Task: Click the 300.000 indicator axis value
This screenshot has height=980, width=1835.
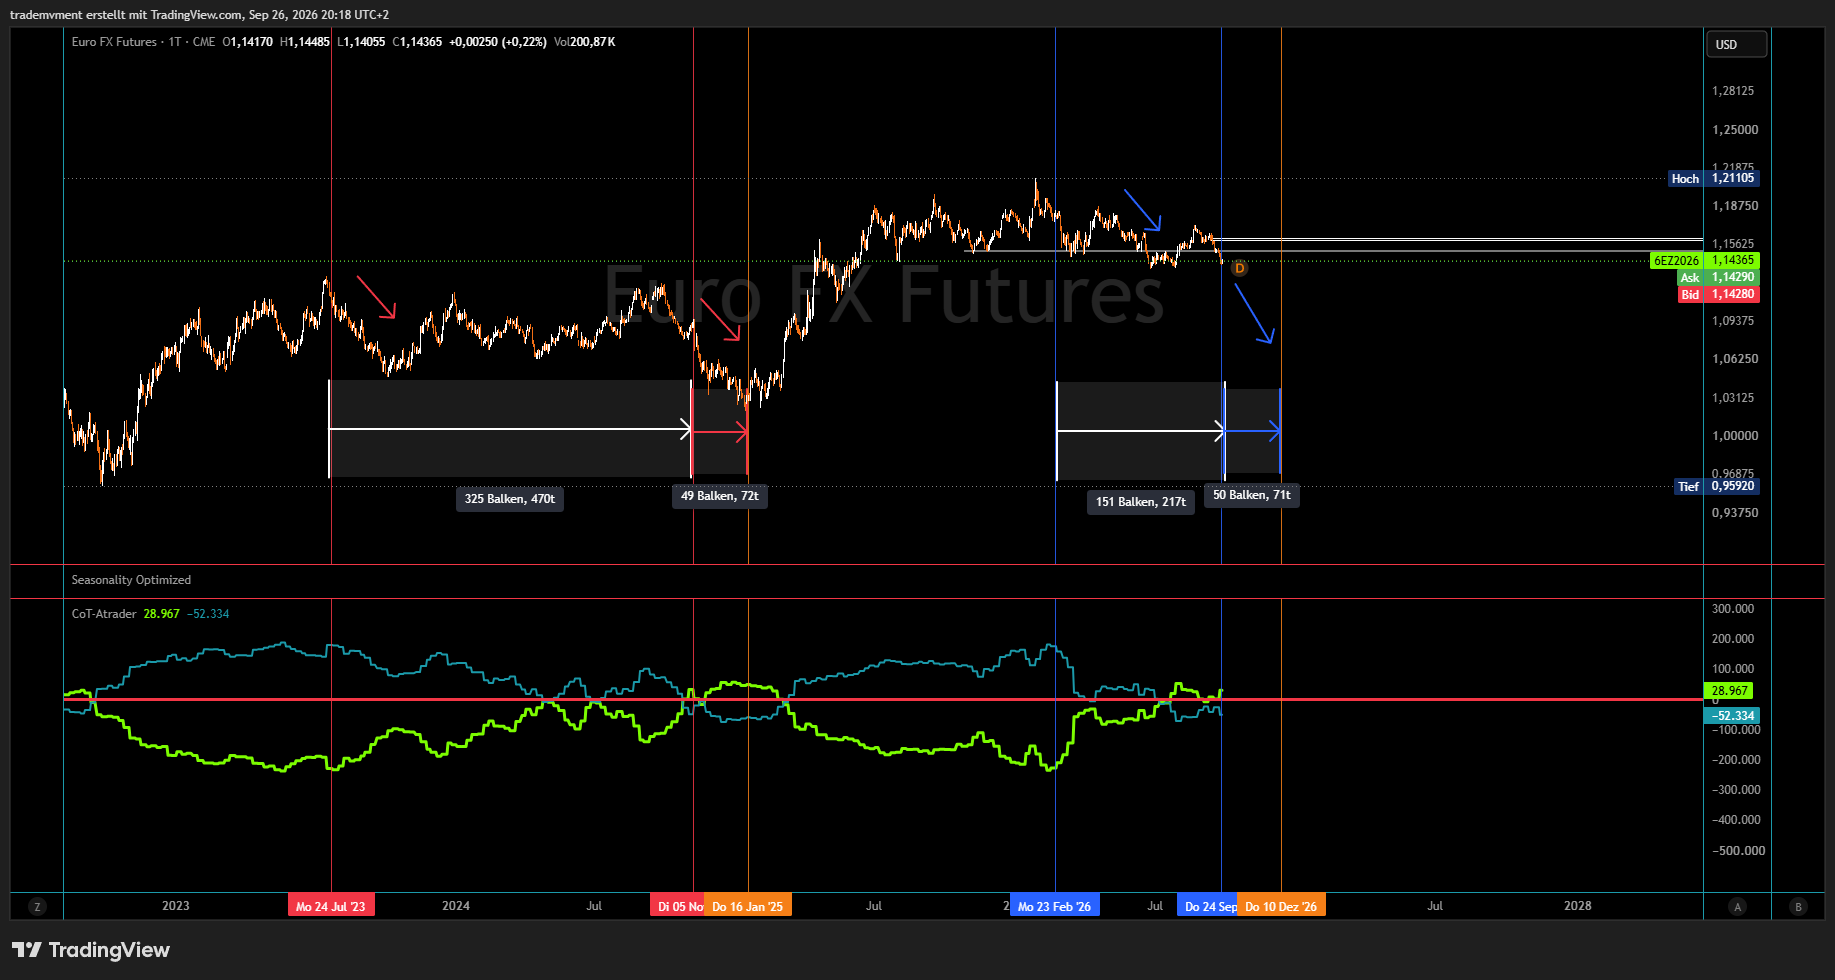Action: [1733, 609]
